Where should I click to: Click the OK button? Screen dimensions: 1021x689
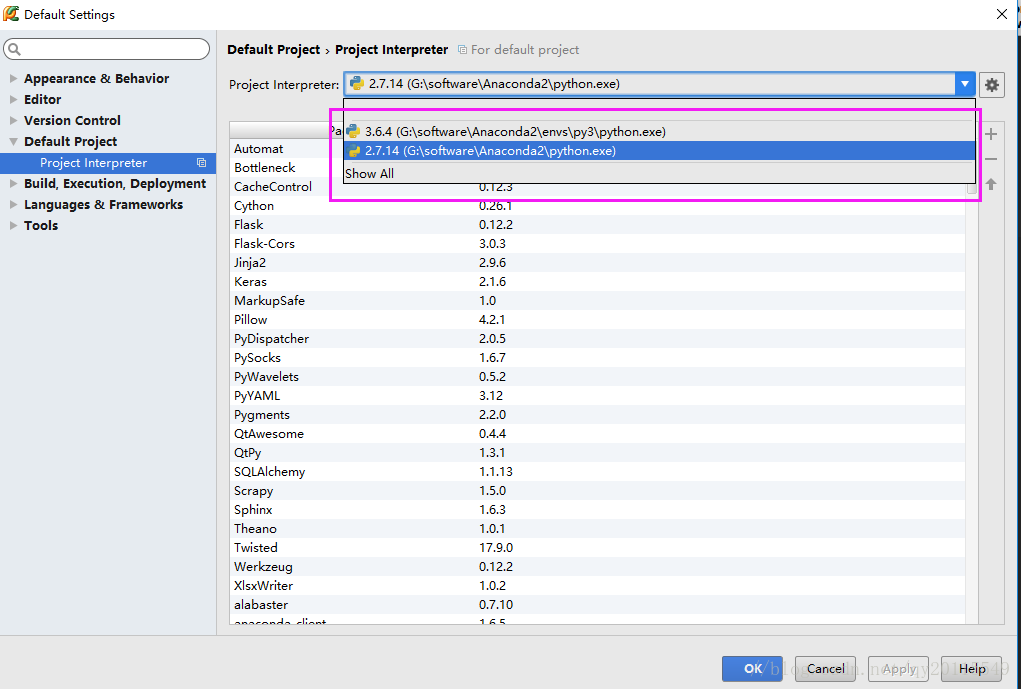click(752, 669)
